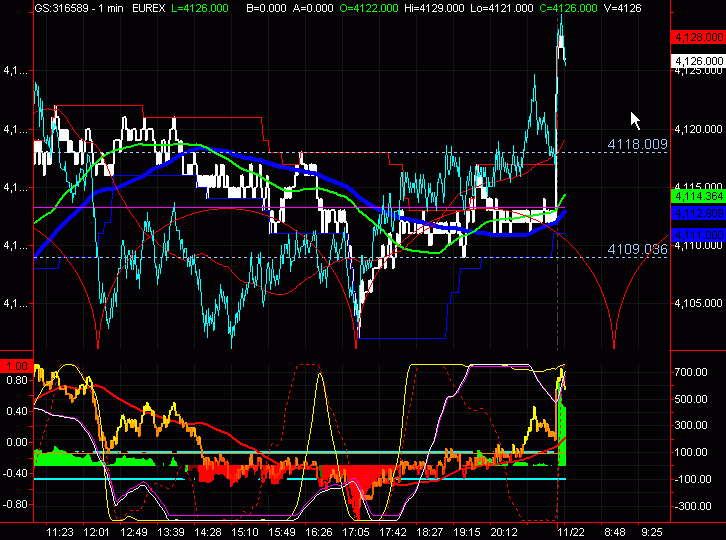Click the 4109.036 dashed level label
The height and width of the screenshot is (540, 726).
point(637,249)
